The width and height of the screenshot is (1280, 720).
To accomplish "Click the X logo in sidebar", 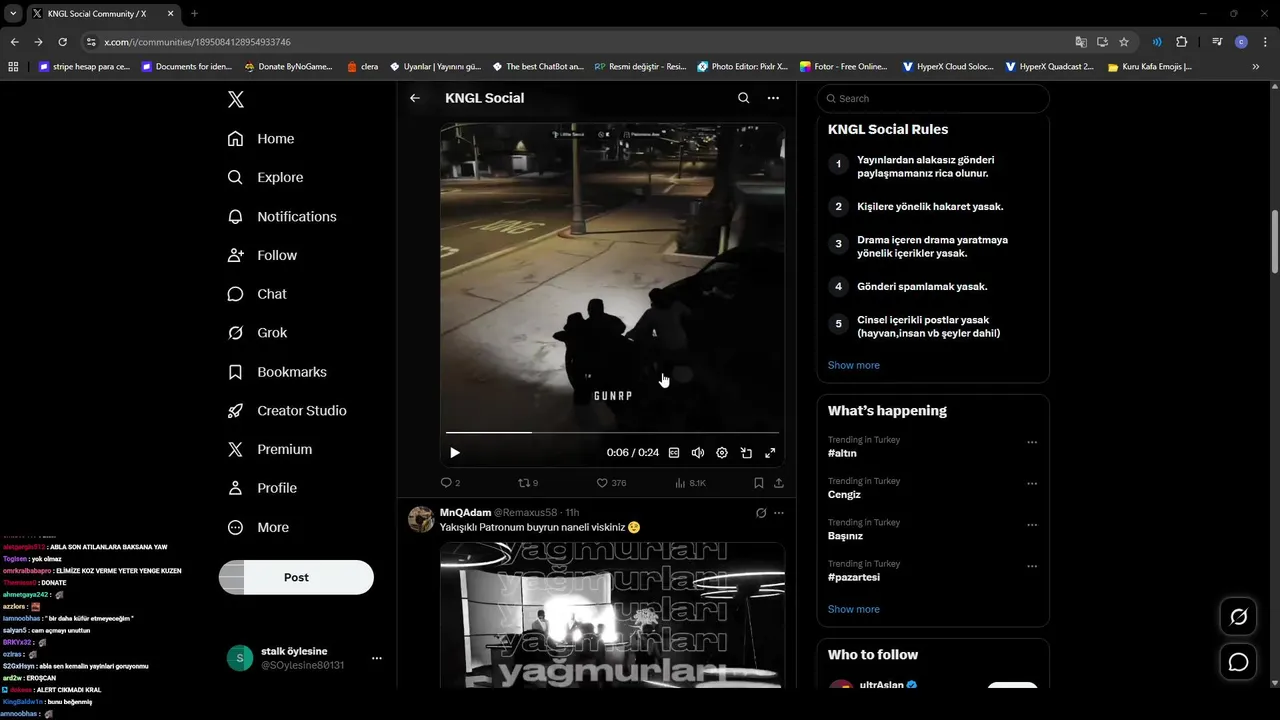I will point(235,99).
